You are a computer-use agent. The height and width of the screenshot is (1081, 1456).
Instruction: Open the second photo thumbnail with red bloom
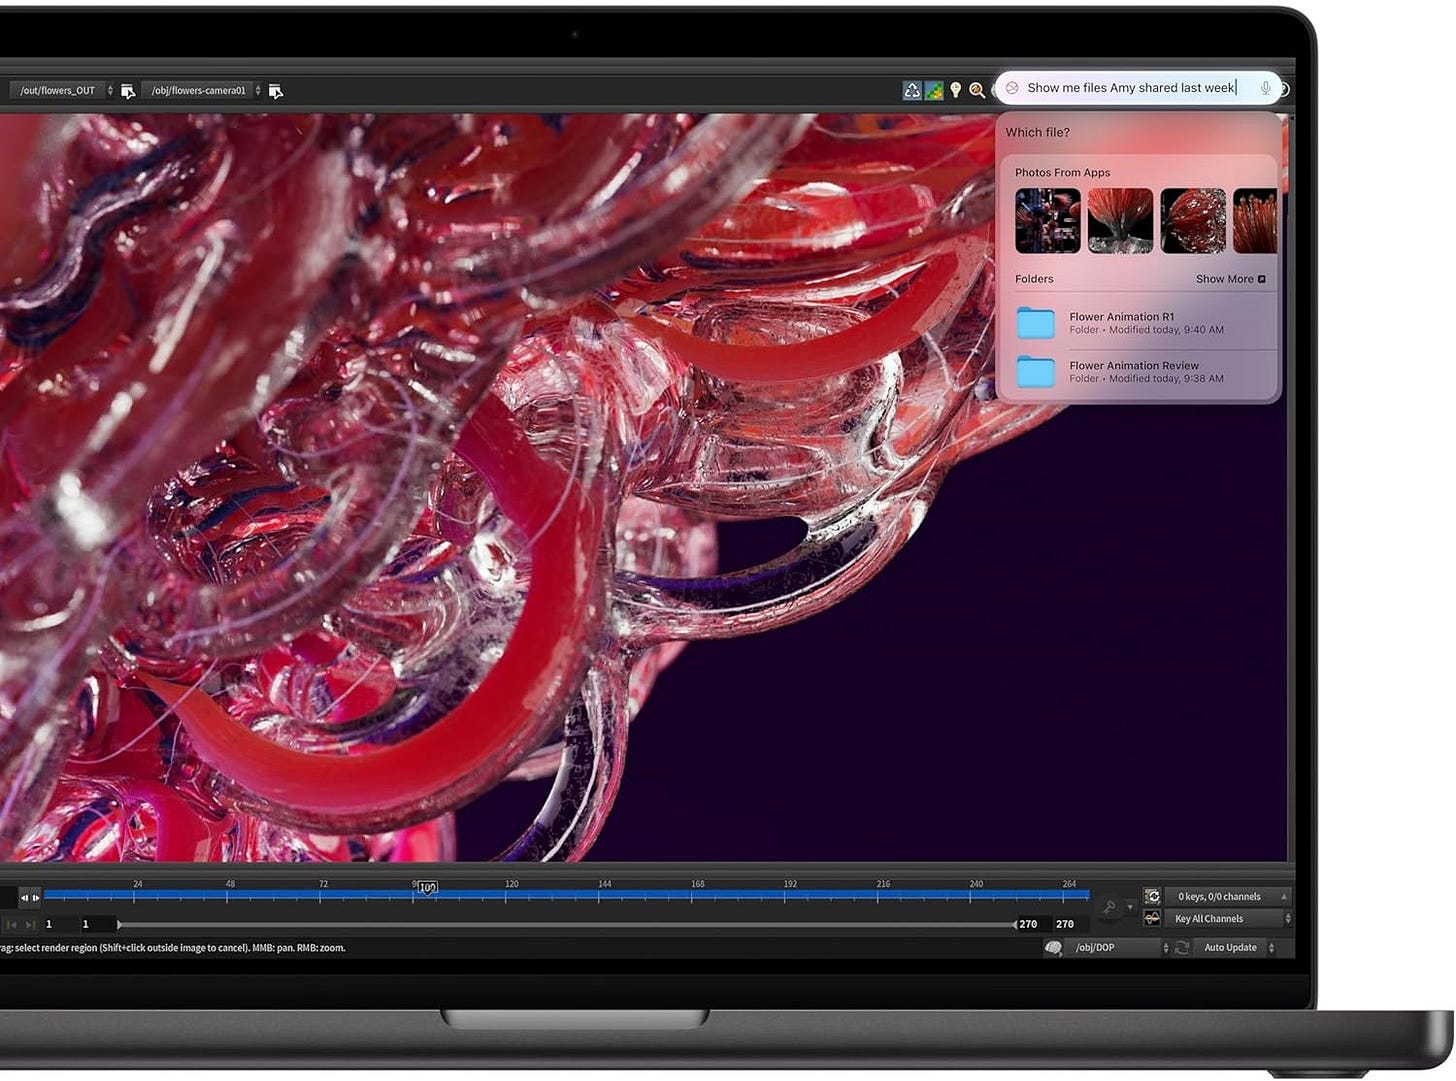coord(1120,221)
